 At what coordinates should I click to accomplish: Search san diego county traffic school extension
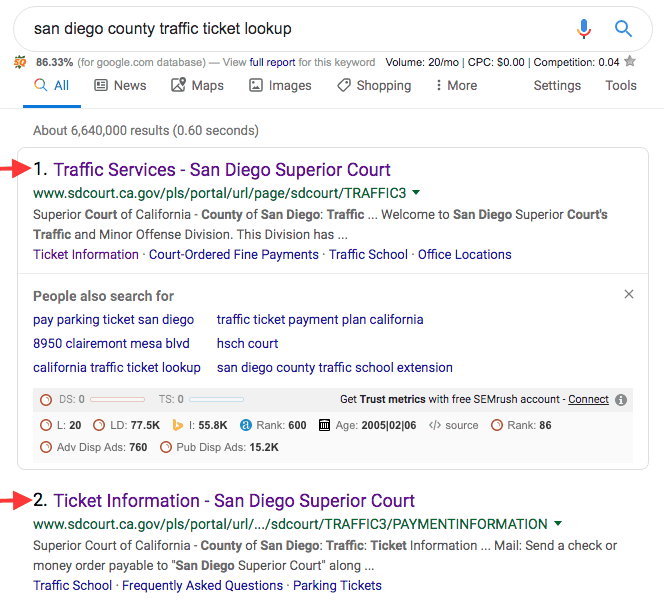click(x=335, y=368)
